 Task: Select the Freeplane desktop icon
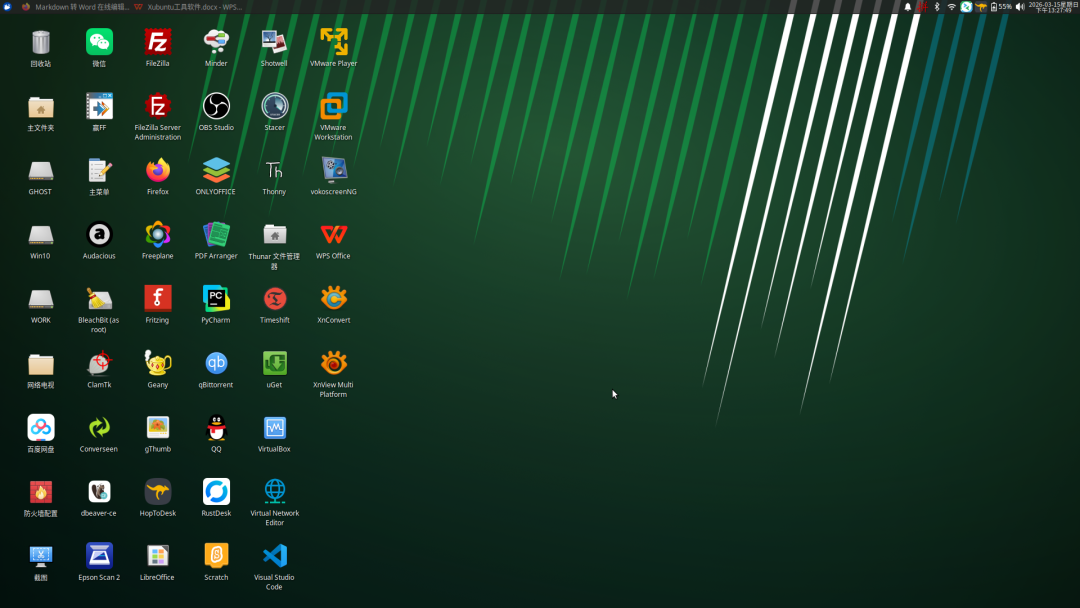tap(158, 241)
